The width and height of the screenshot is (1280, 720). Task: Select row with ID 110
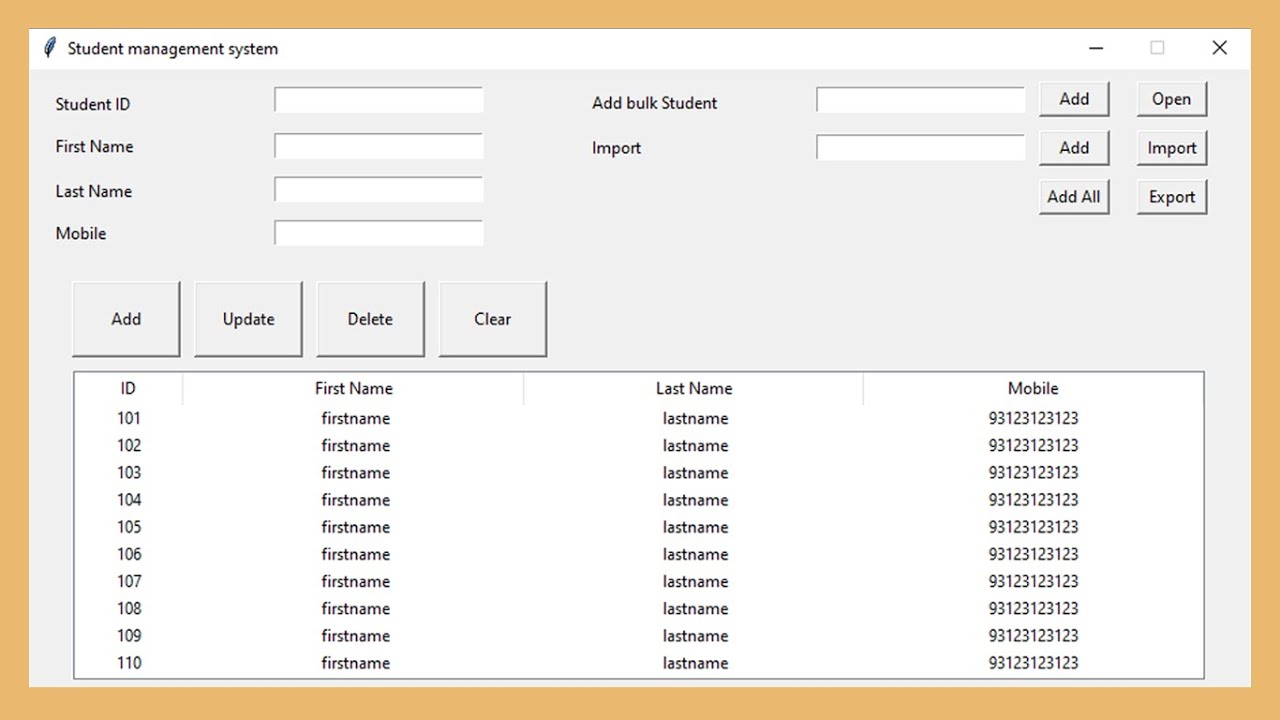tap(639, 662)
